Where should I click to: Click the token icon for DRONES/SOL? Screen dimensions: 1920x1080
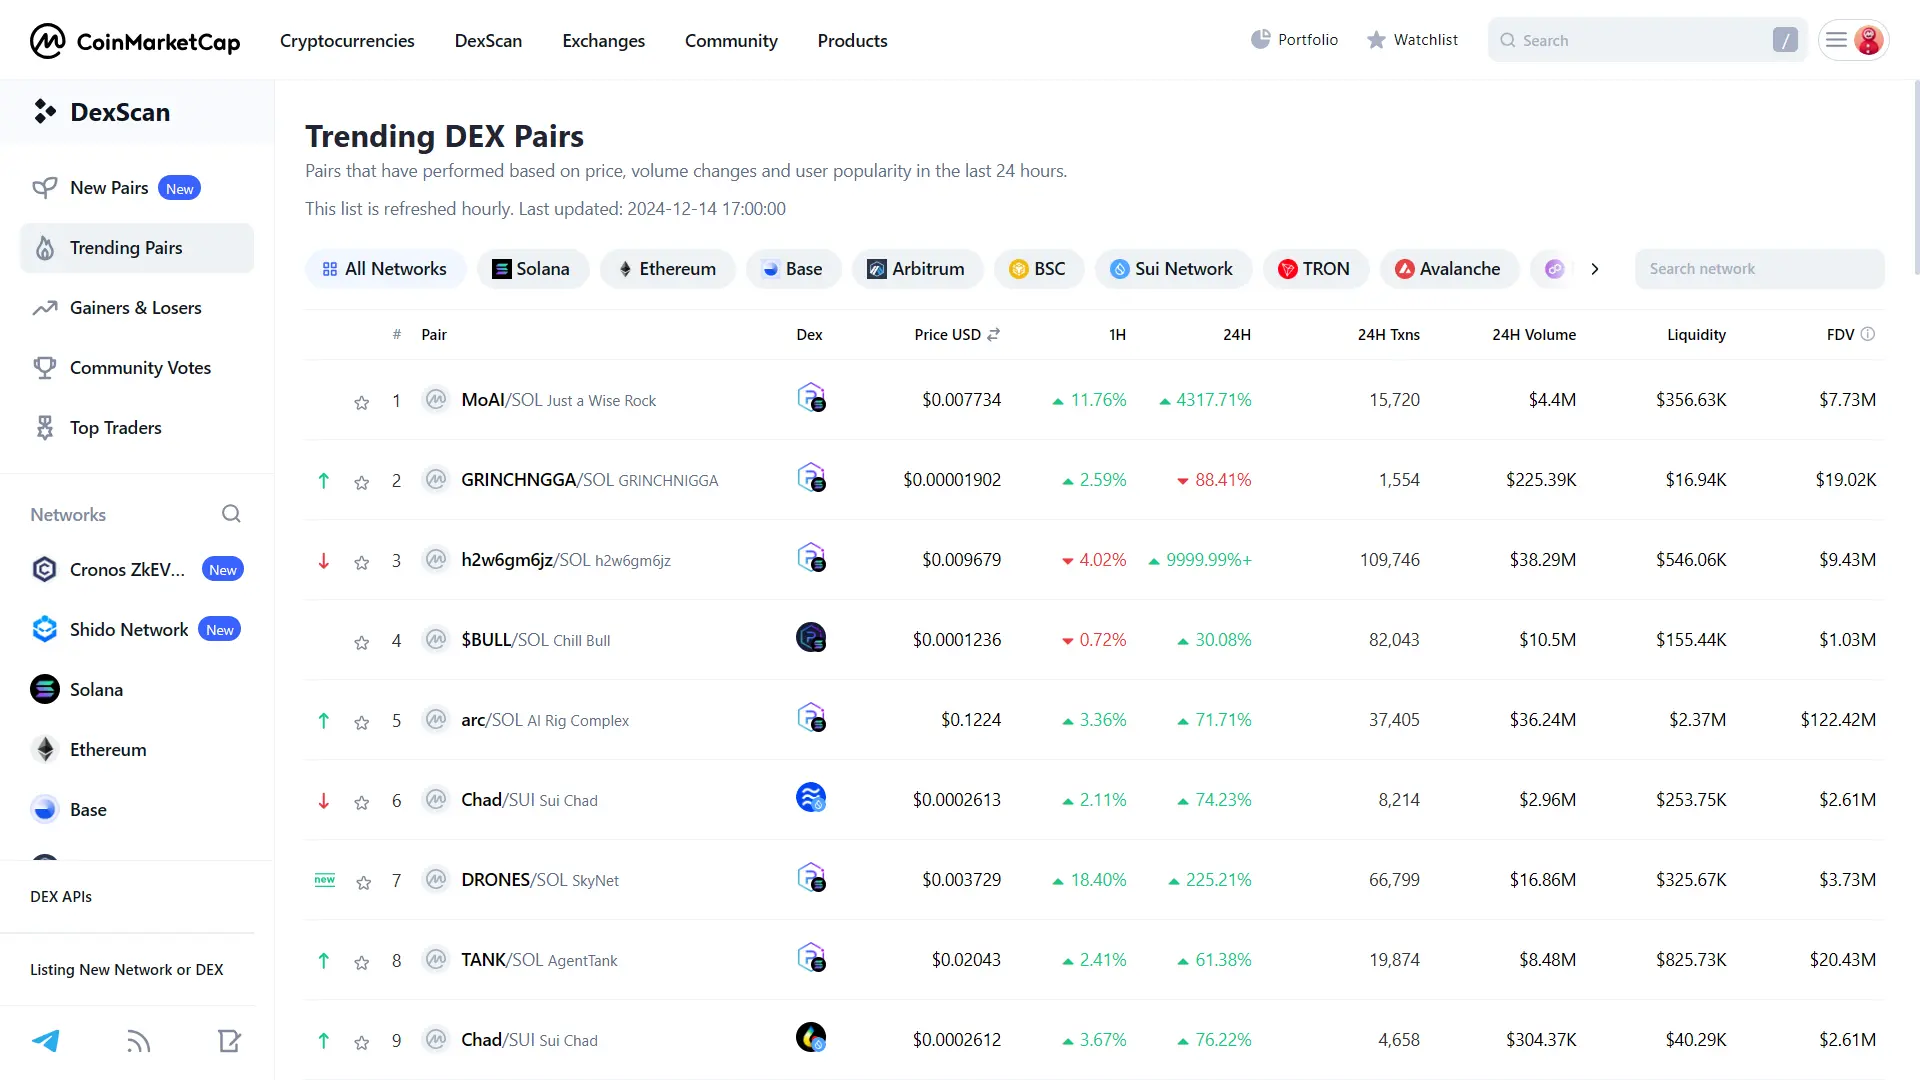[x=435, y=879]
